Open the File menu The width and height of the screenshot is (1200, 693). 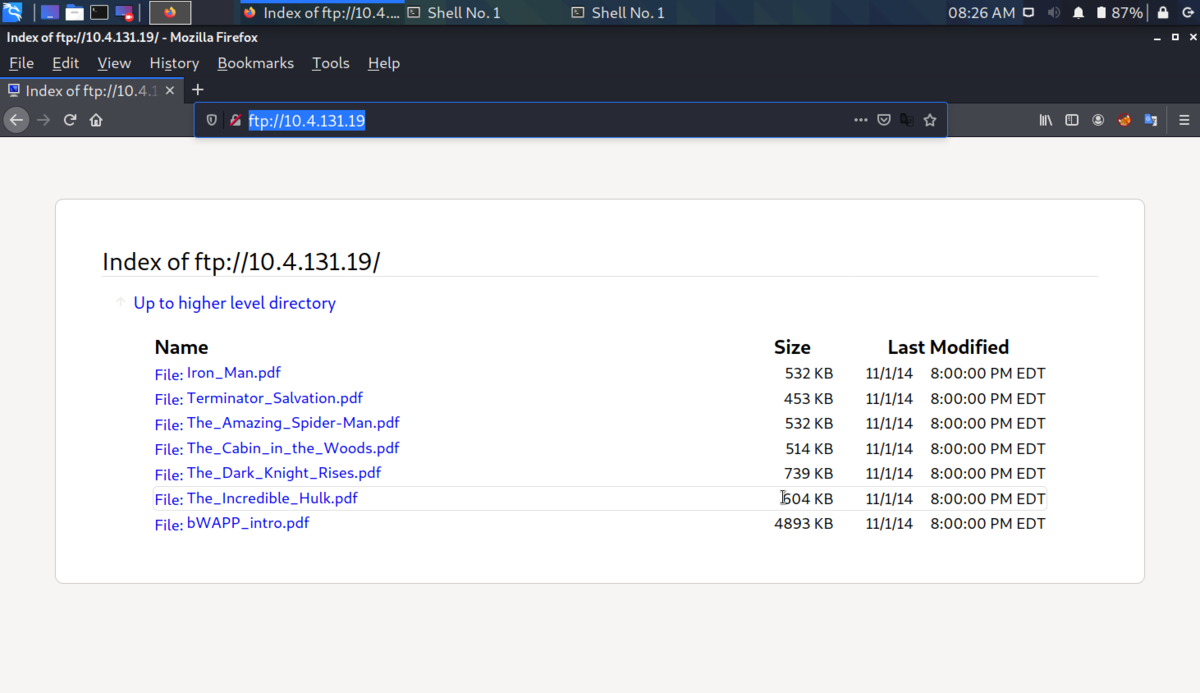point(21,63)
